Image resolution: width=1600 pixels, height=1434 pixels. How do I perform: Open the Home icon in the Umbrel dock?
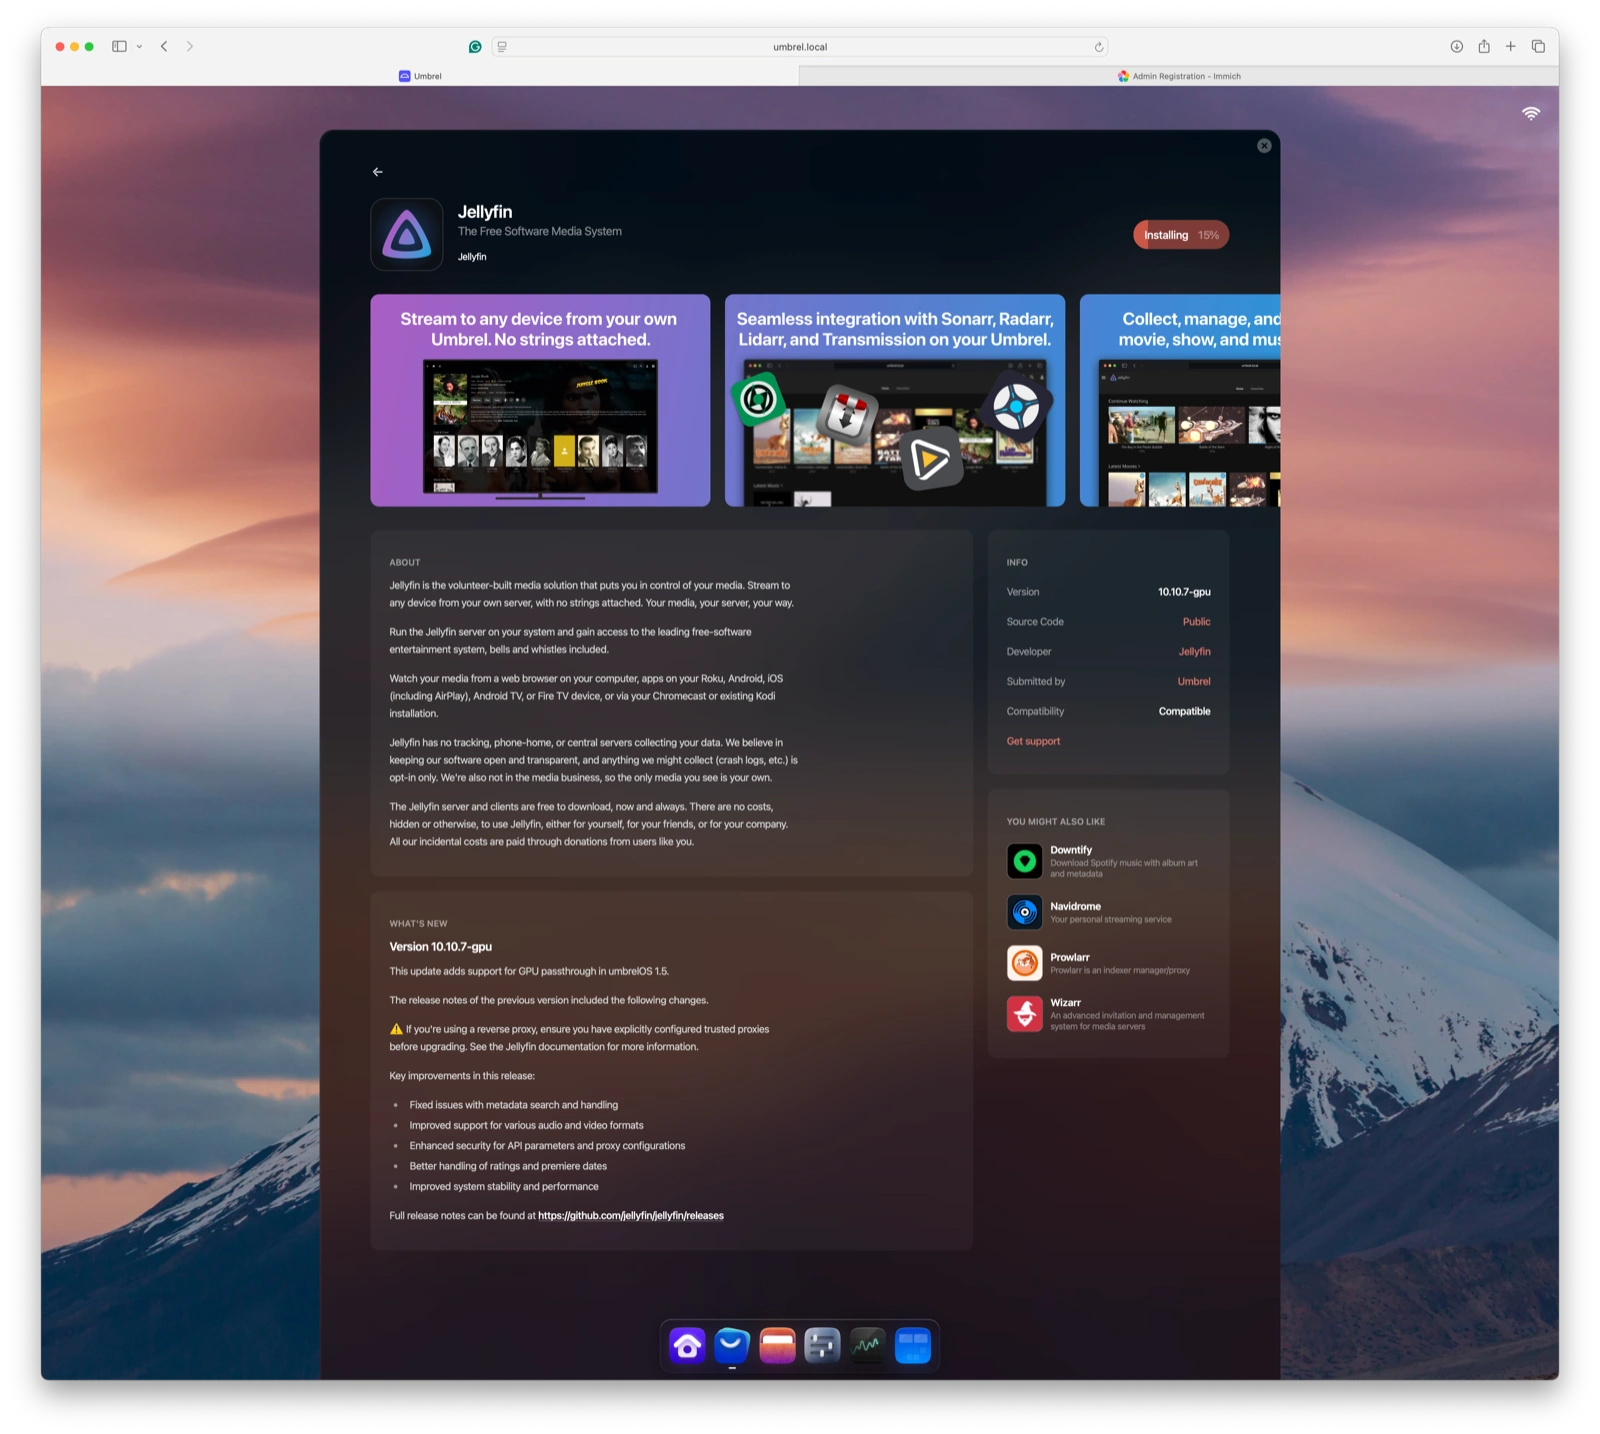pos(687,1346)
